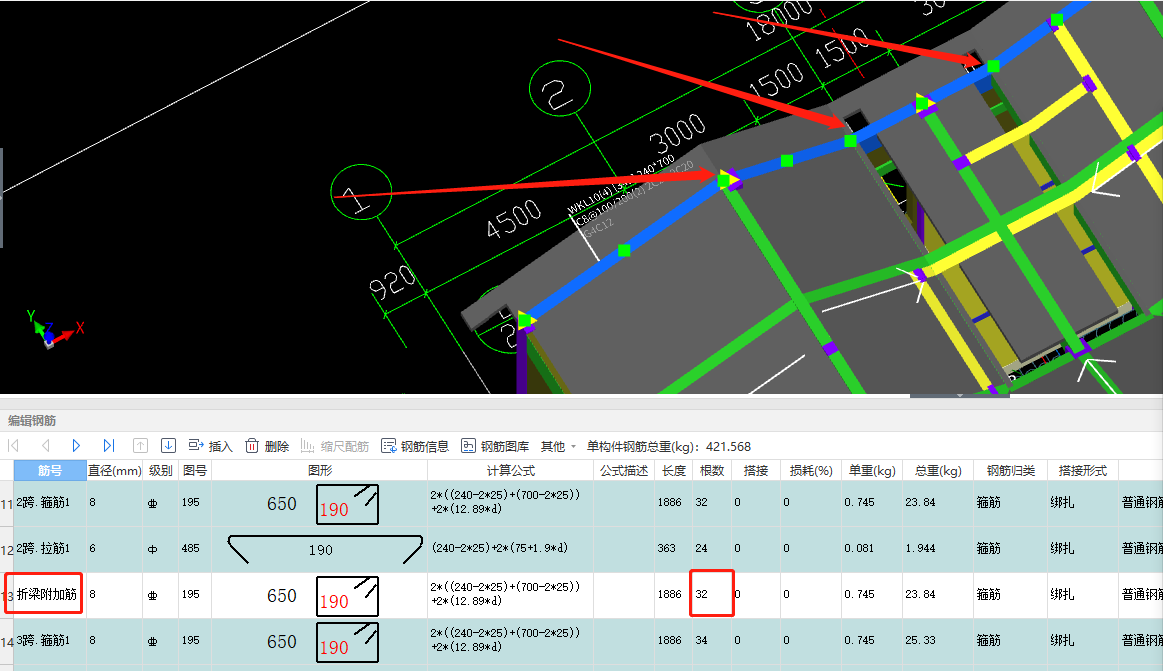Click the 920 dimension label
Screen dimensions: 1163x671
392,282
